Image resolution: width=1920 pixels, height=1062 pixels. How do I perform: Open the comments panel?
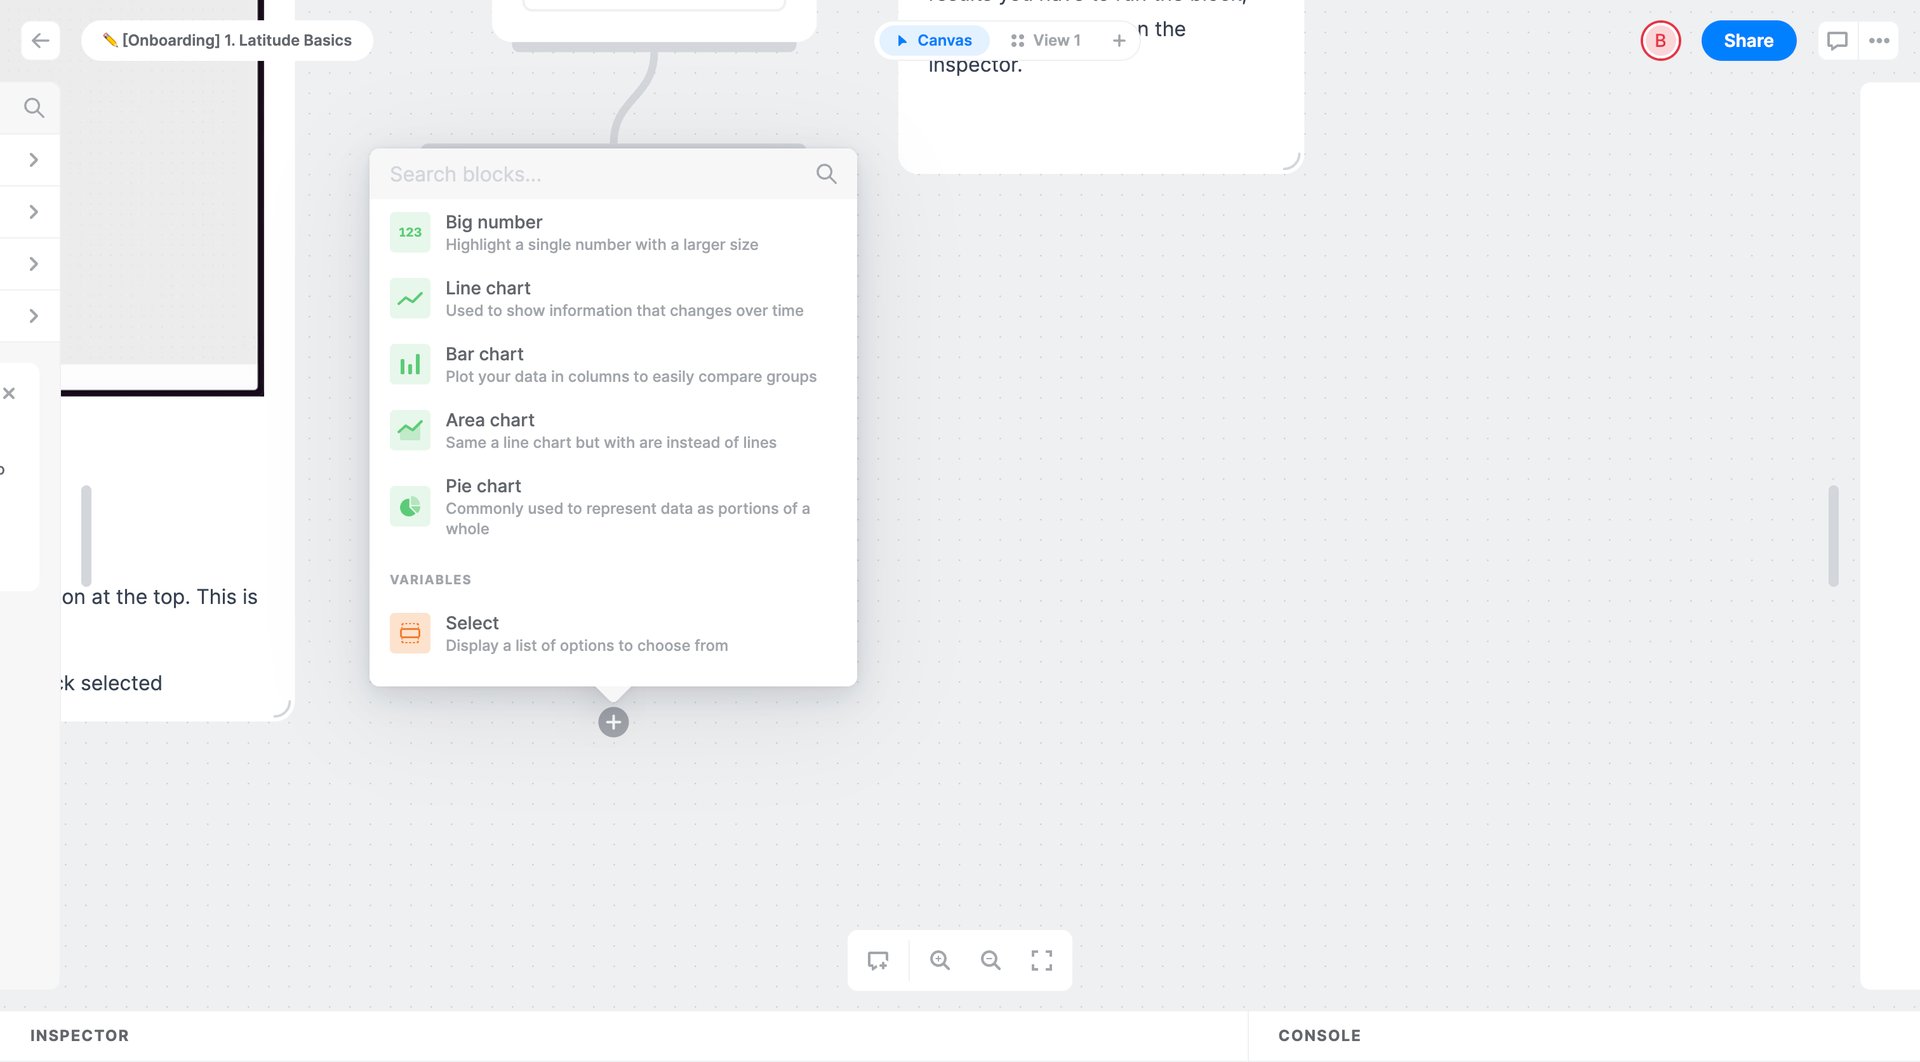click(1837, 40)
